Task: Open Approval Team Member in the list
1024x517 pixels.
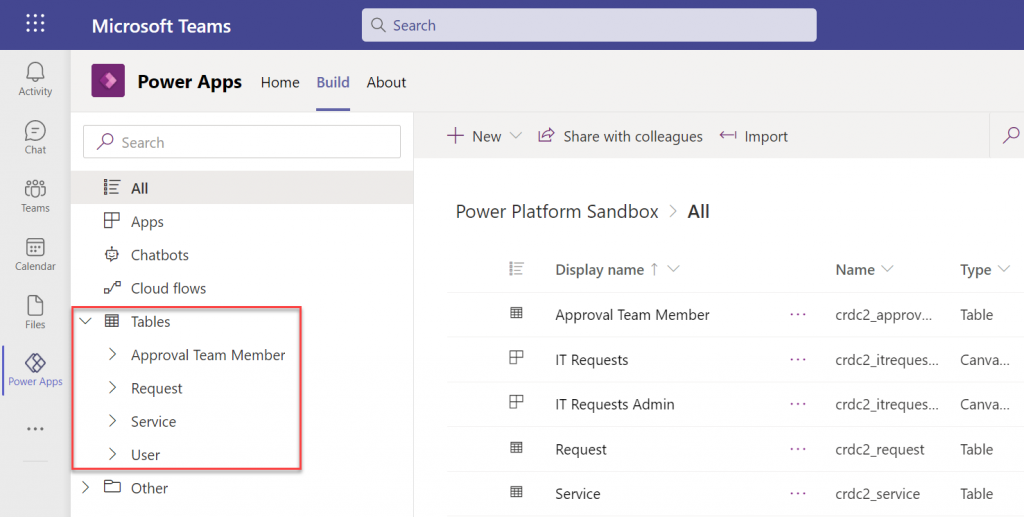Action: coord(632,315)
